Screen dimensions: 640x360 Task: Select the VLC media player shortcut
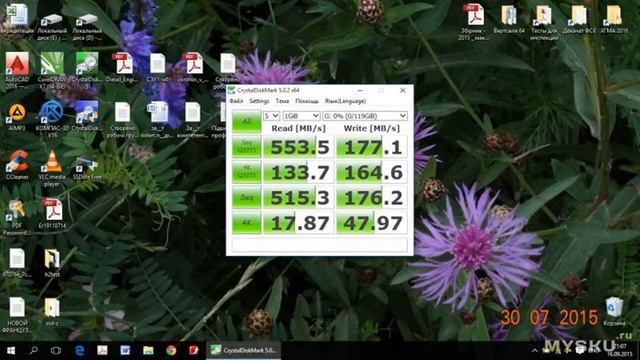pyautogui.click(x=52, y=168)
